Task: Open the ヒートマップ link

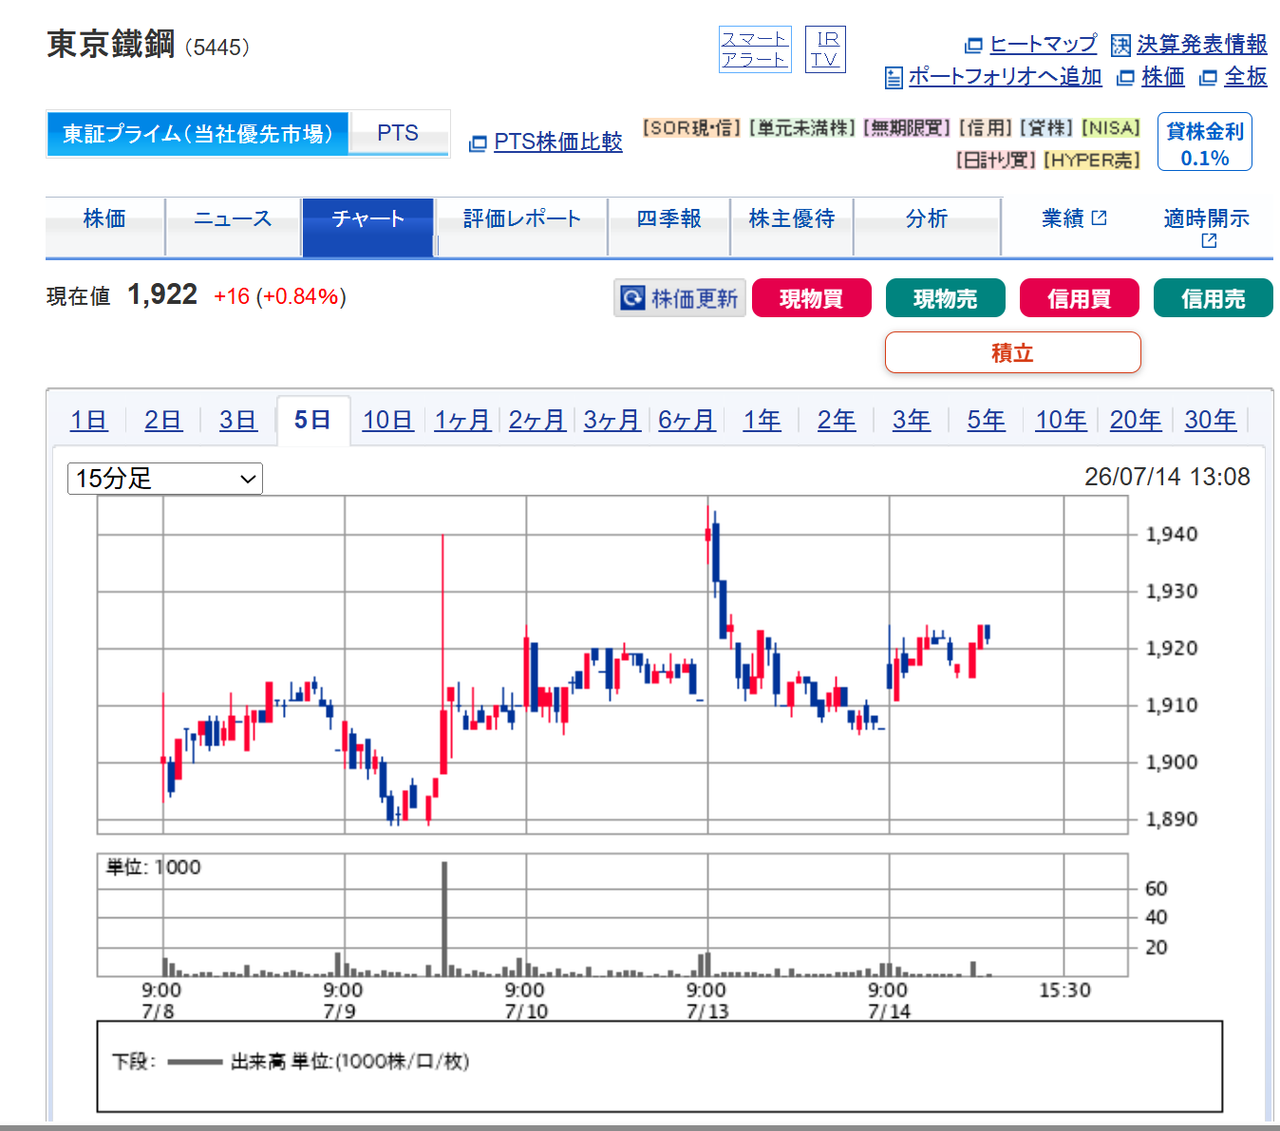Action: click(1043, 45)
